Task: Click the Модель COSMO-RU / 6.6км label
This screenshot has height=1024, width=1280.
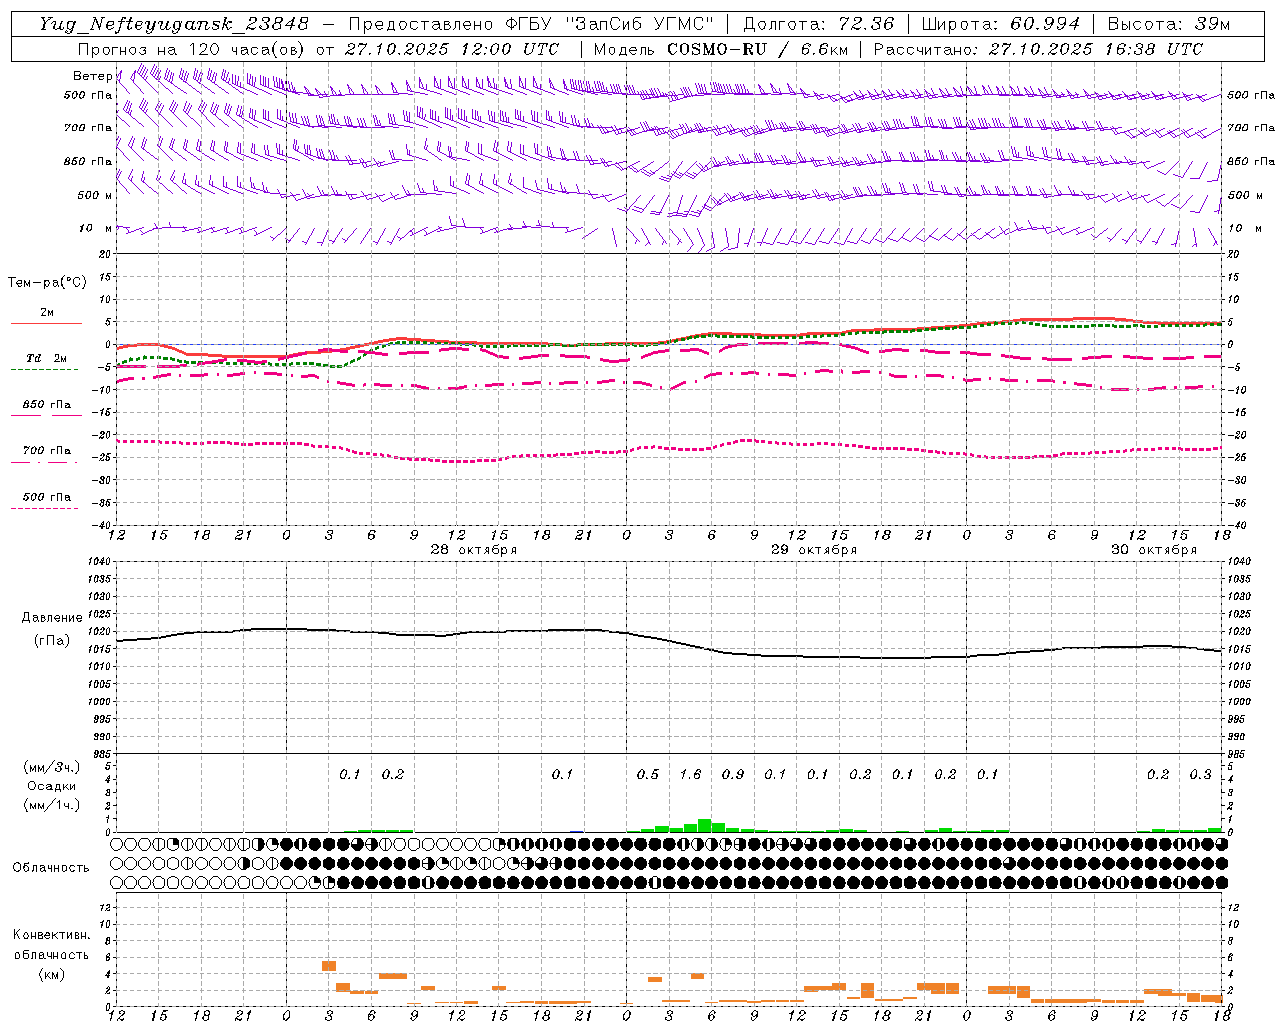Action: coord(720,49)
